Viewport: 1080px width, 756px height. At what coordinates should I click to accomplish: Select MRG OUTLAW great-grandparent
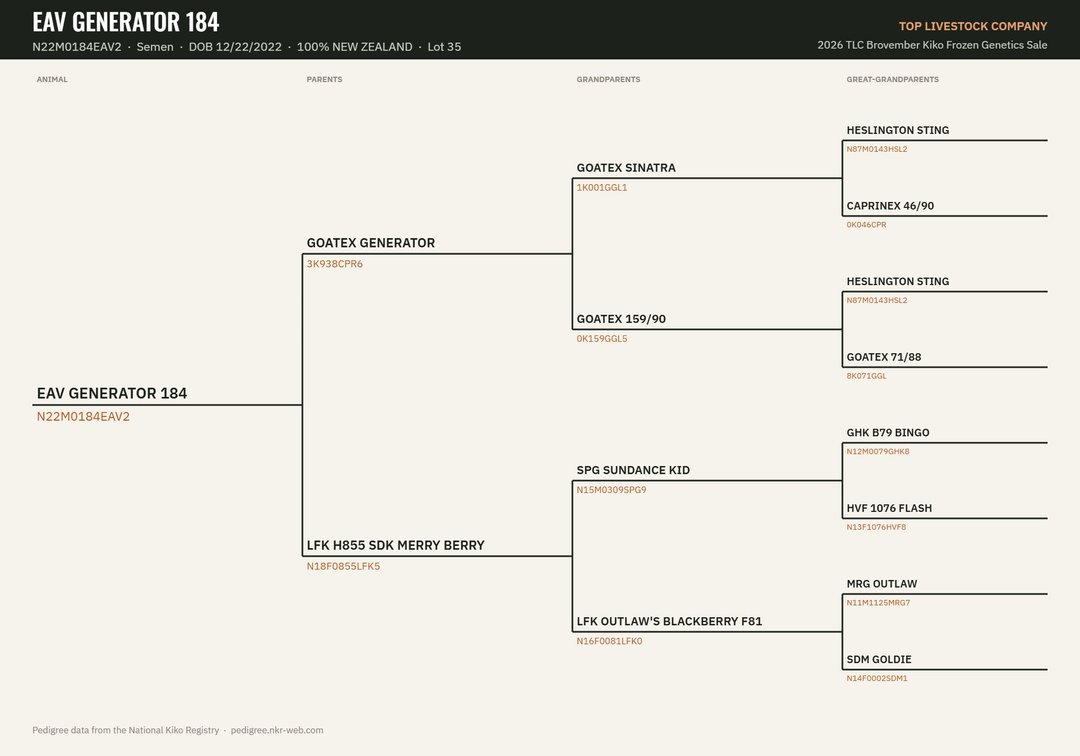click(x=882, y=584)
